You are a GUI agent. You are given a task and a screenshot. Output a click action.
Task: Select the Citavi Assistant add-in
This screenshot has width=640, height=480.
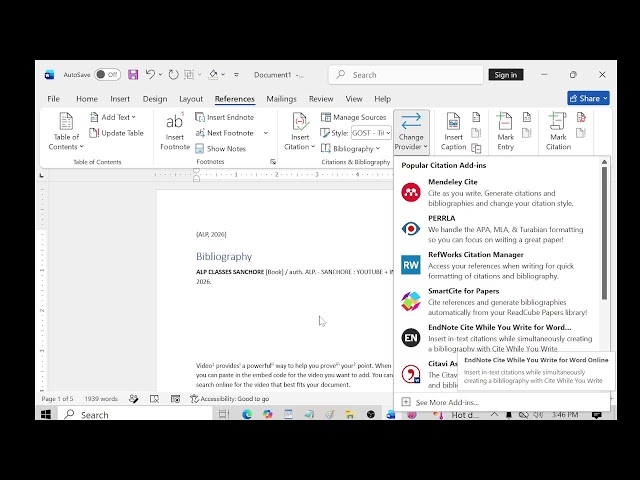427,374
